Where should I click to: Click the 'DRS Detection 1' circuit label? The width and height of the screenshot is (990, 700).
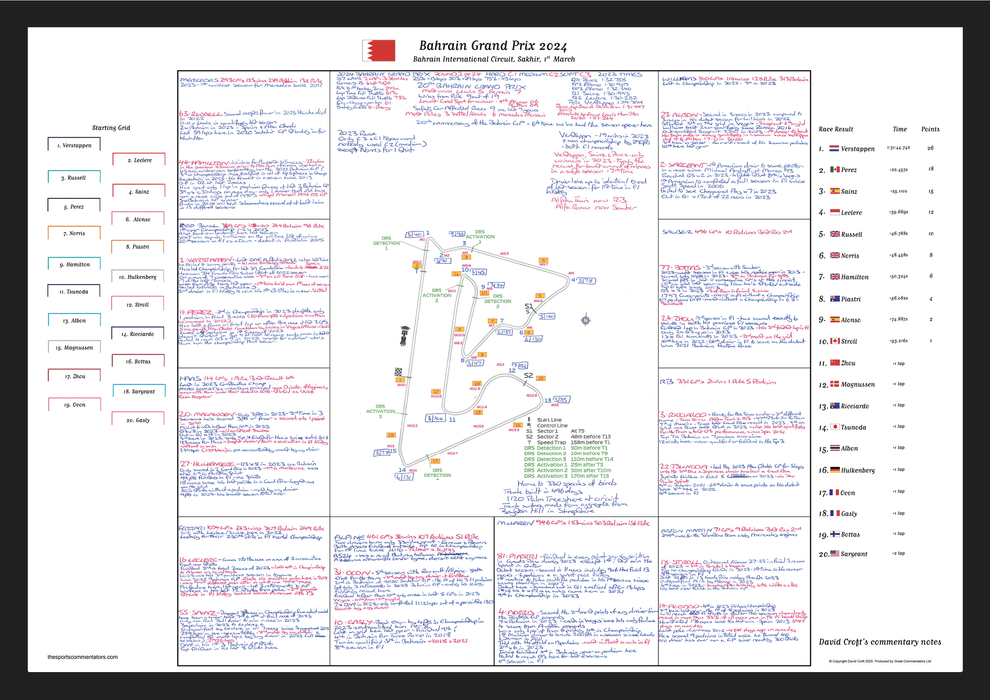point(385,243)
